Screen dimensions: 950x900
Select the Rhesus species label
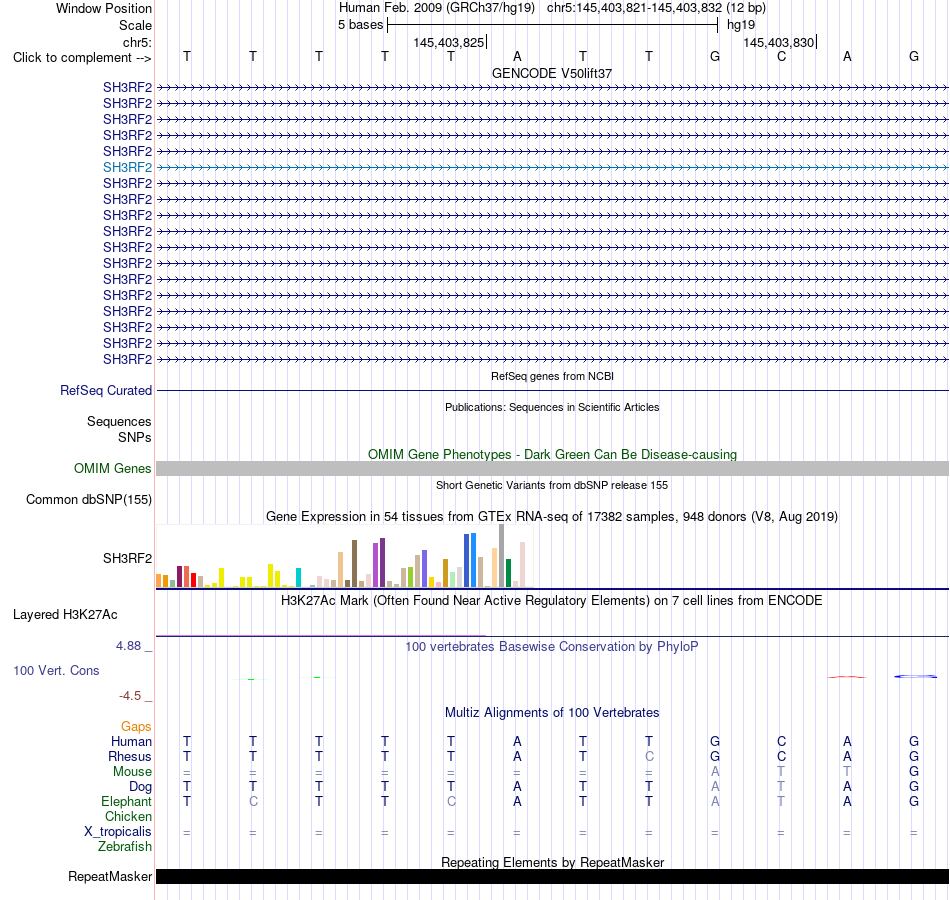coord(130,756)
